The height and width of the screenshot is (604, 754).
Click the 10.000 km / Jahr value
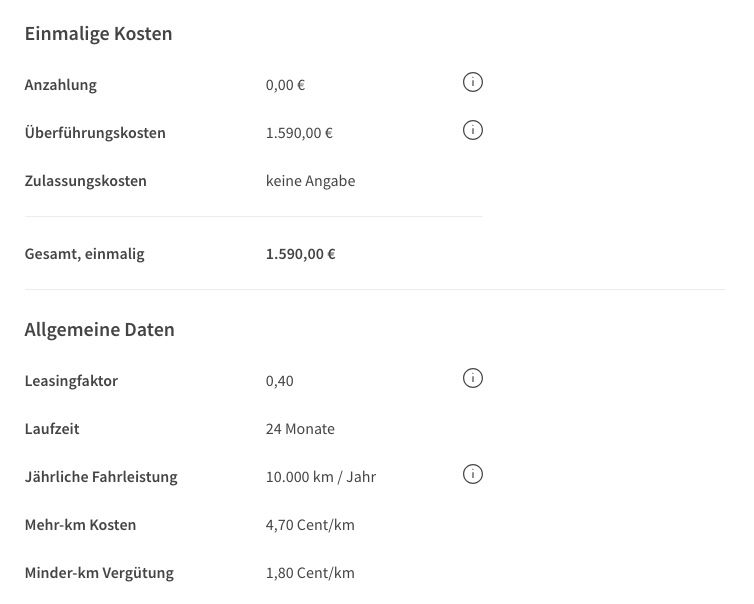click(x=321, y=477)
